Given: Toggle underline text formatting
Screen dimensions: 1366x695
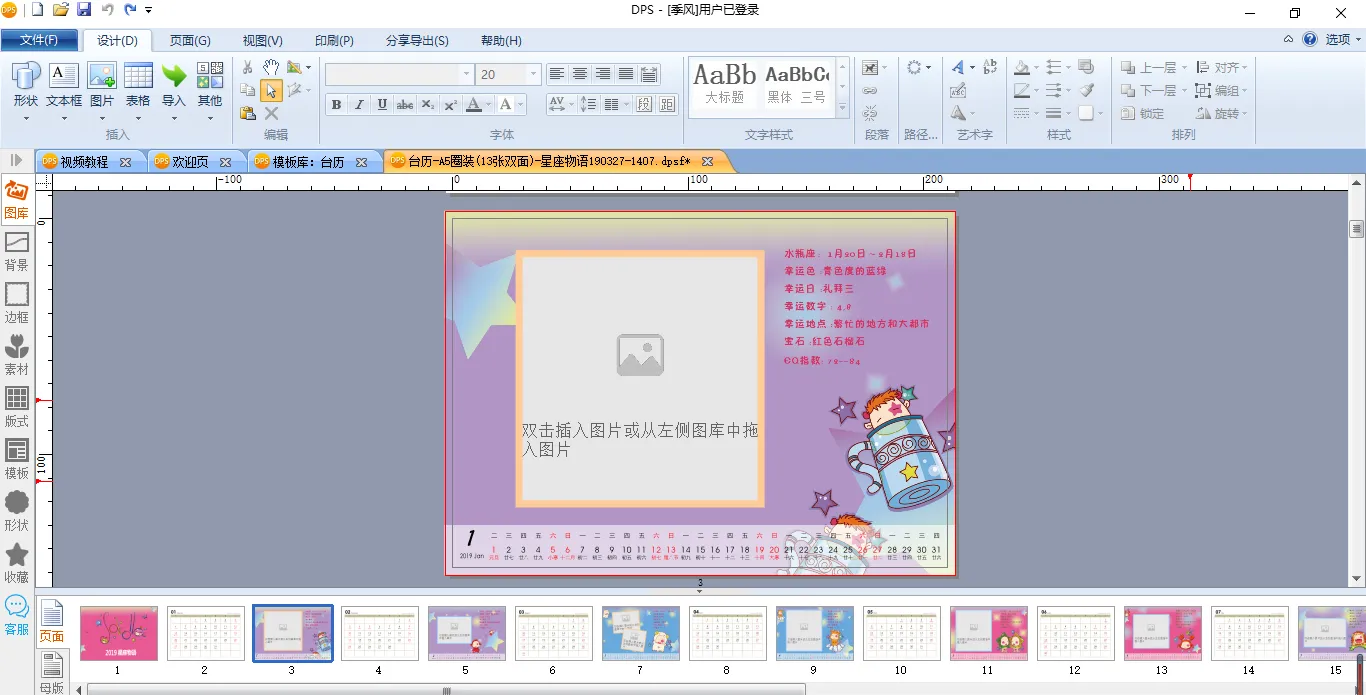Looking at the screenshot, I should coord(382,105).
